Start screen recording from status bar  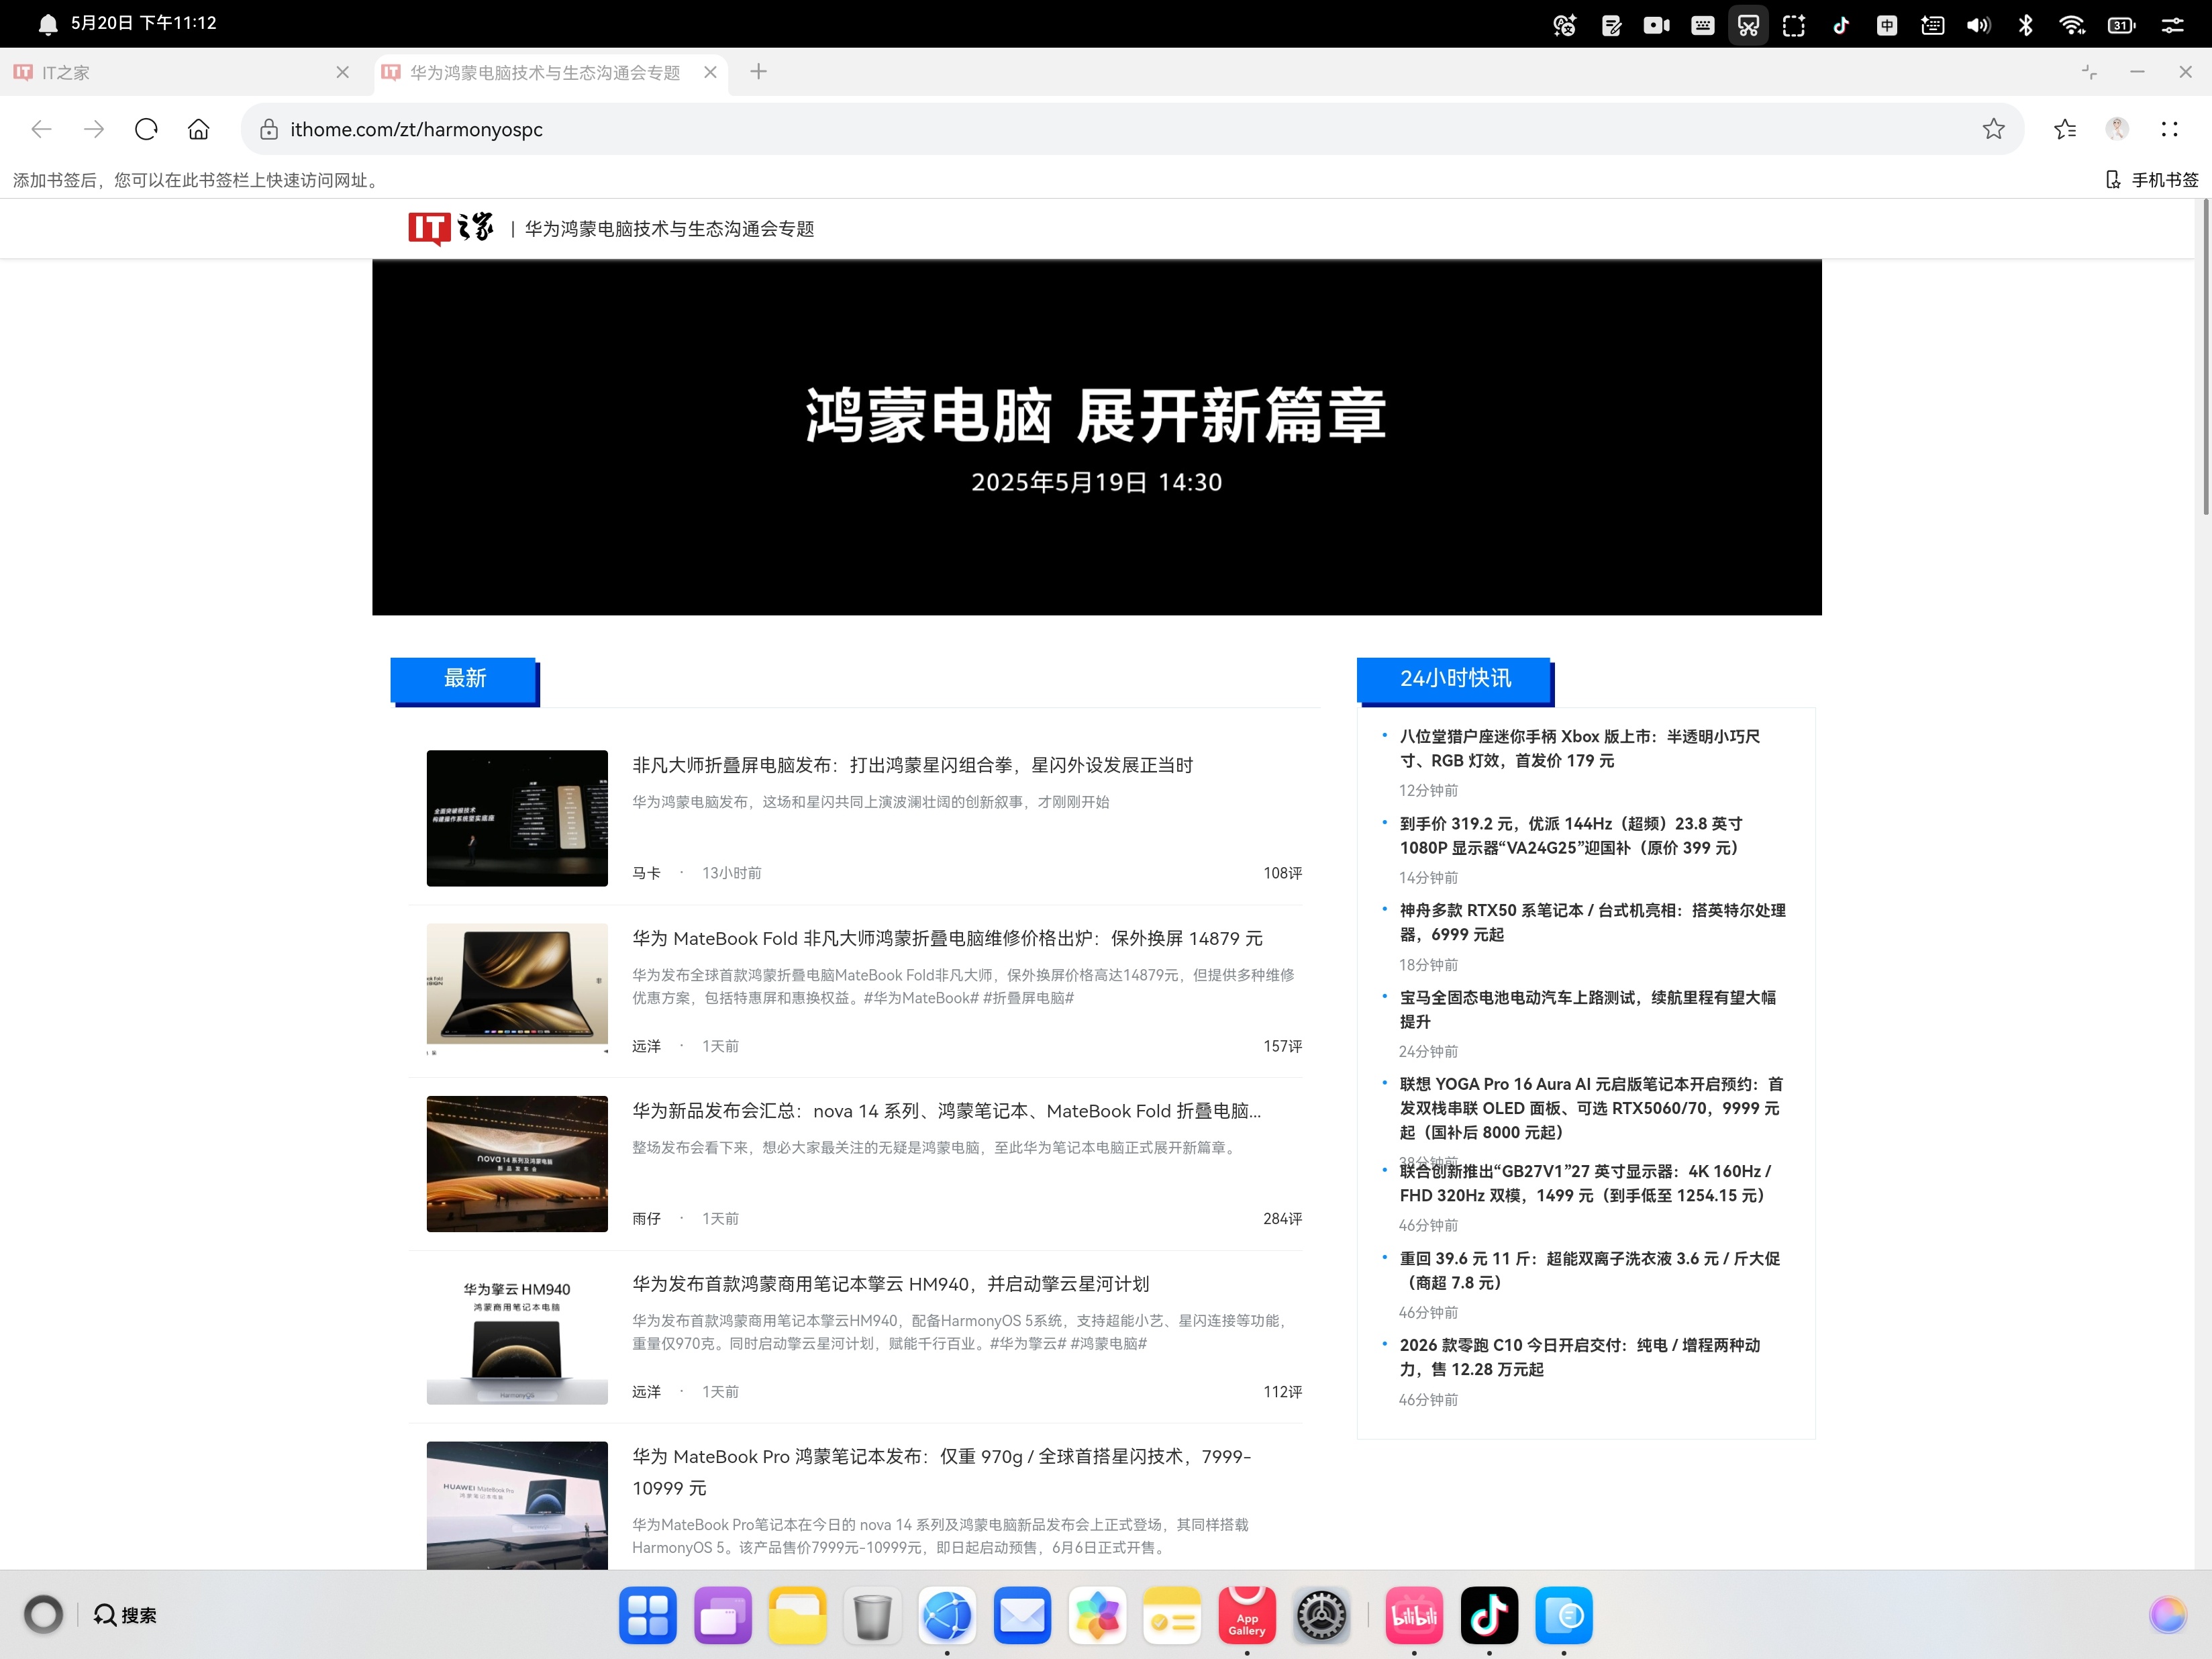tap(1656, 25)
